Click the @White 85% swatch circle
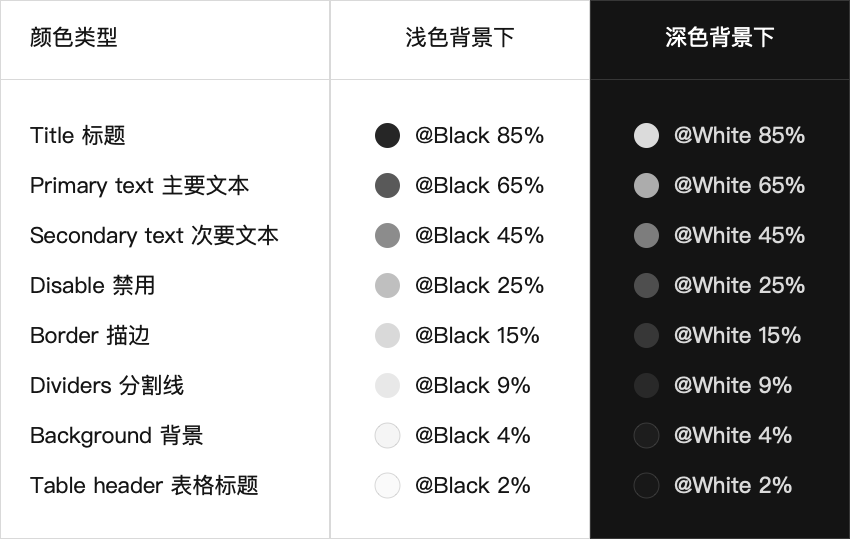Image resolution: width=850 pixels, height=539 pixels. tap(646, 136)
